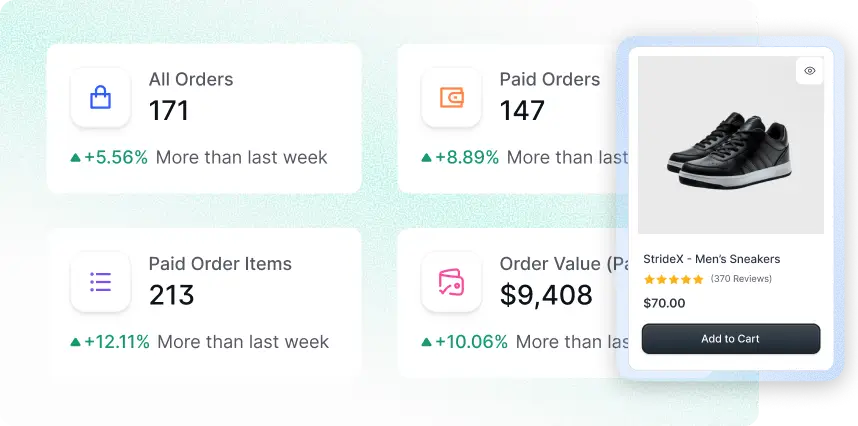The width and height of the screenshot is (858, 426).
Task: Open the (370 Reviews) link
Action: pos(741,279)
